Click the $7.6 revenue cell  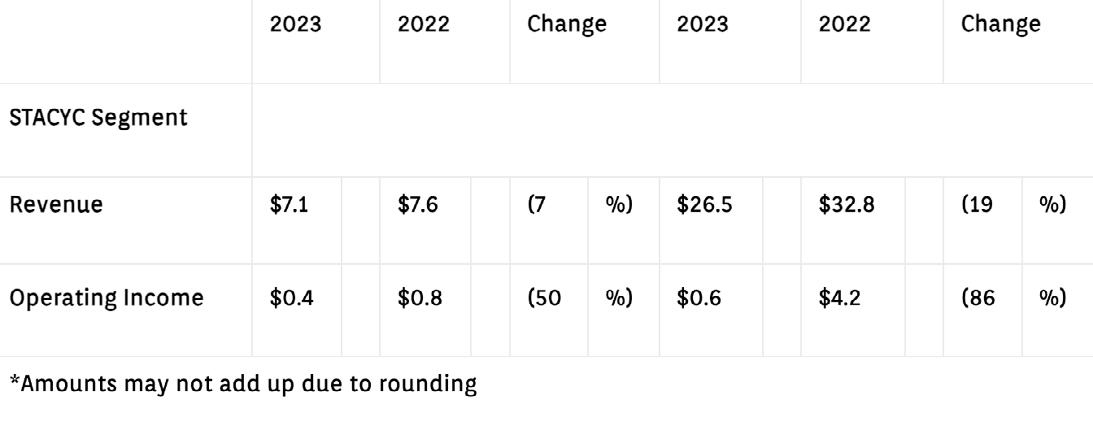tap(418, 206)
